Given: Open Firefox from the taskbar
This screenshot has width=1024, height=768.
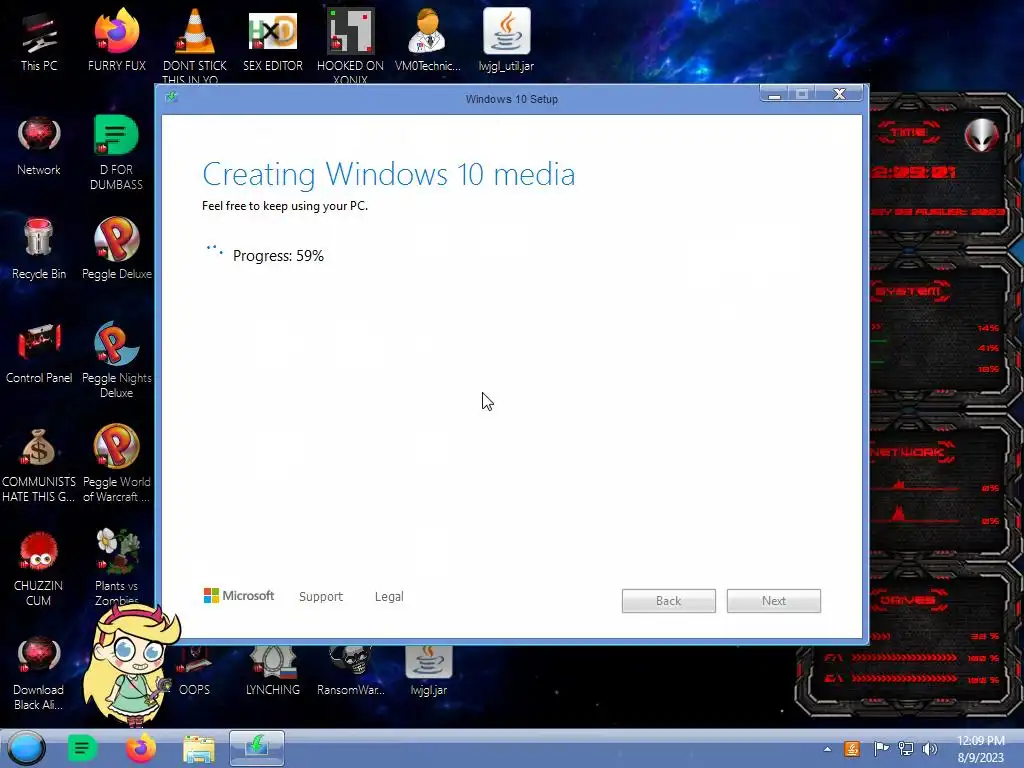Looking at the screenshot, I should [x=140, y=748].
